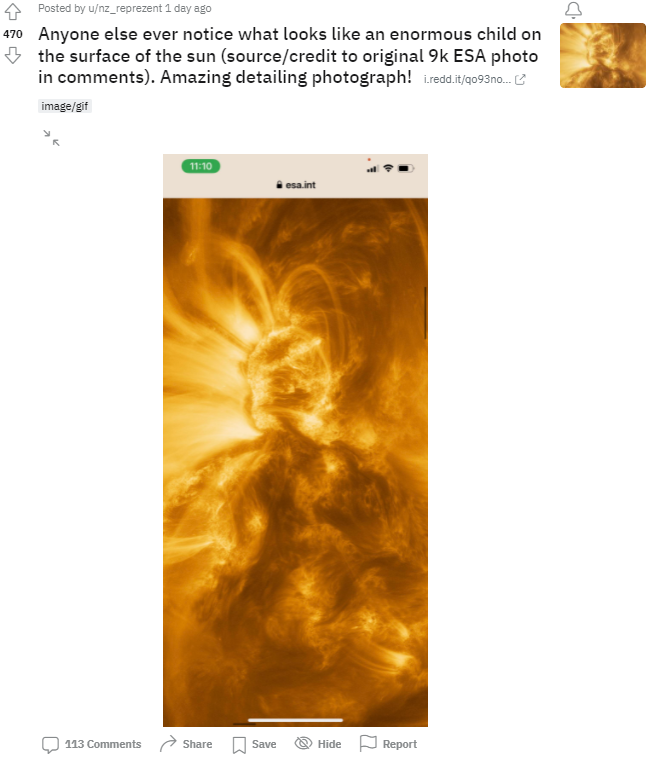The image size is (656, 761).
Task: Downvote the sun photo post
Action: [13, 55]
